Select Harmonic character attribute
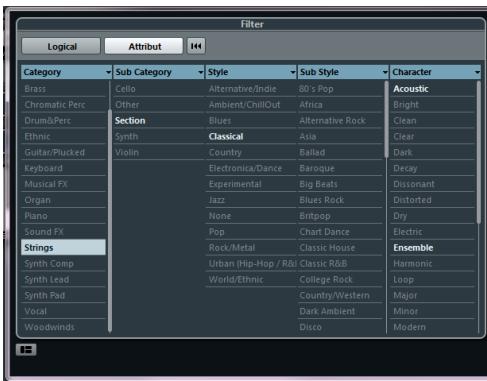 (x=433, y=264)
